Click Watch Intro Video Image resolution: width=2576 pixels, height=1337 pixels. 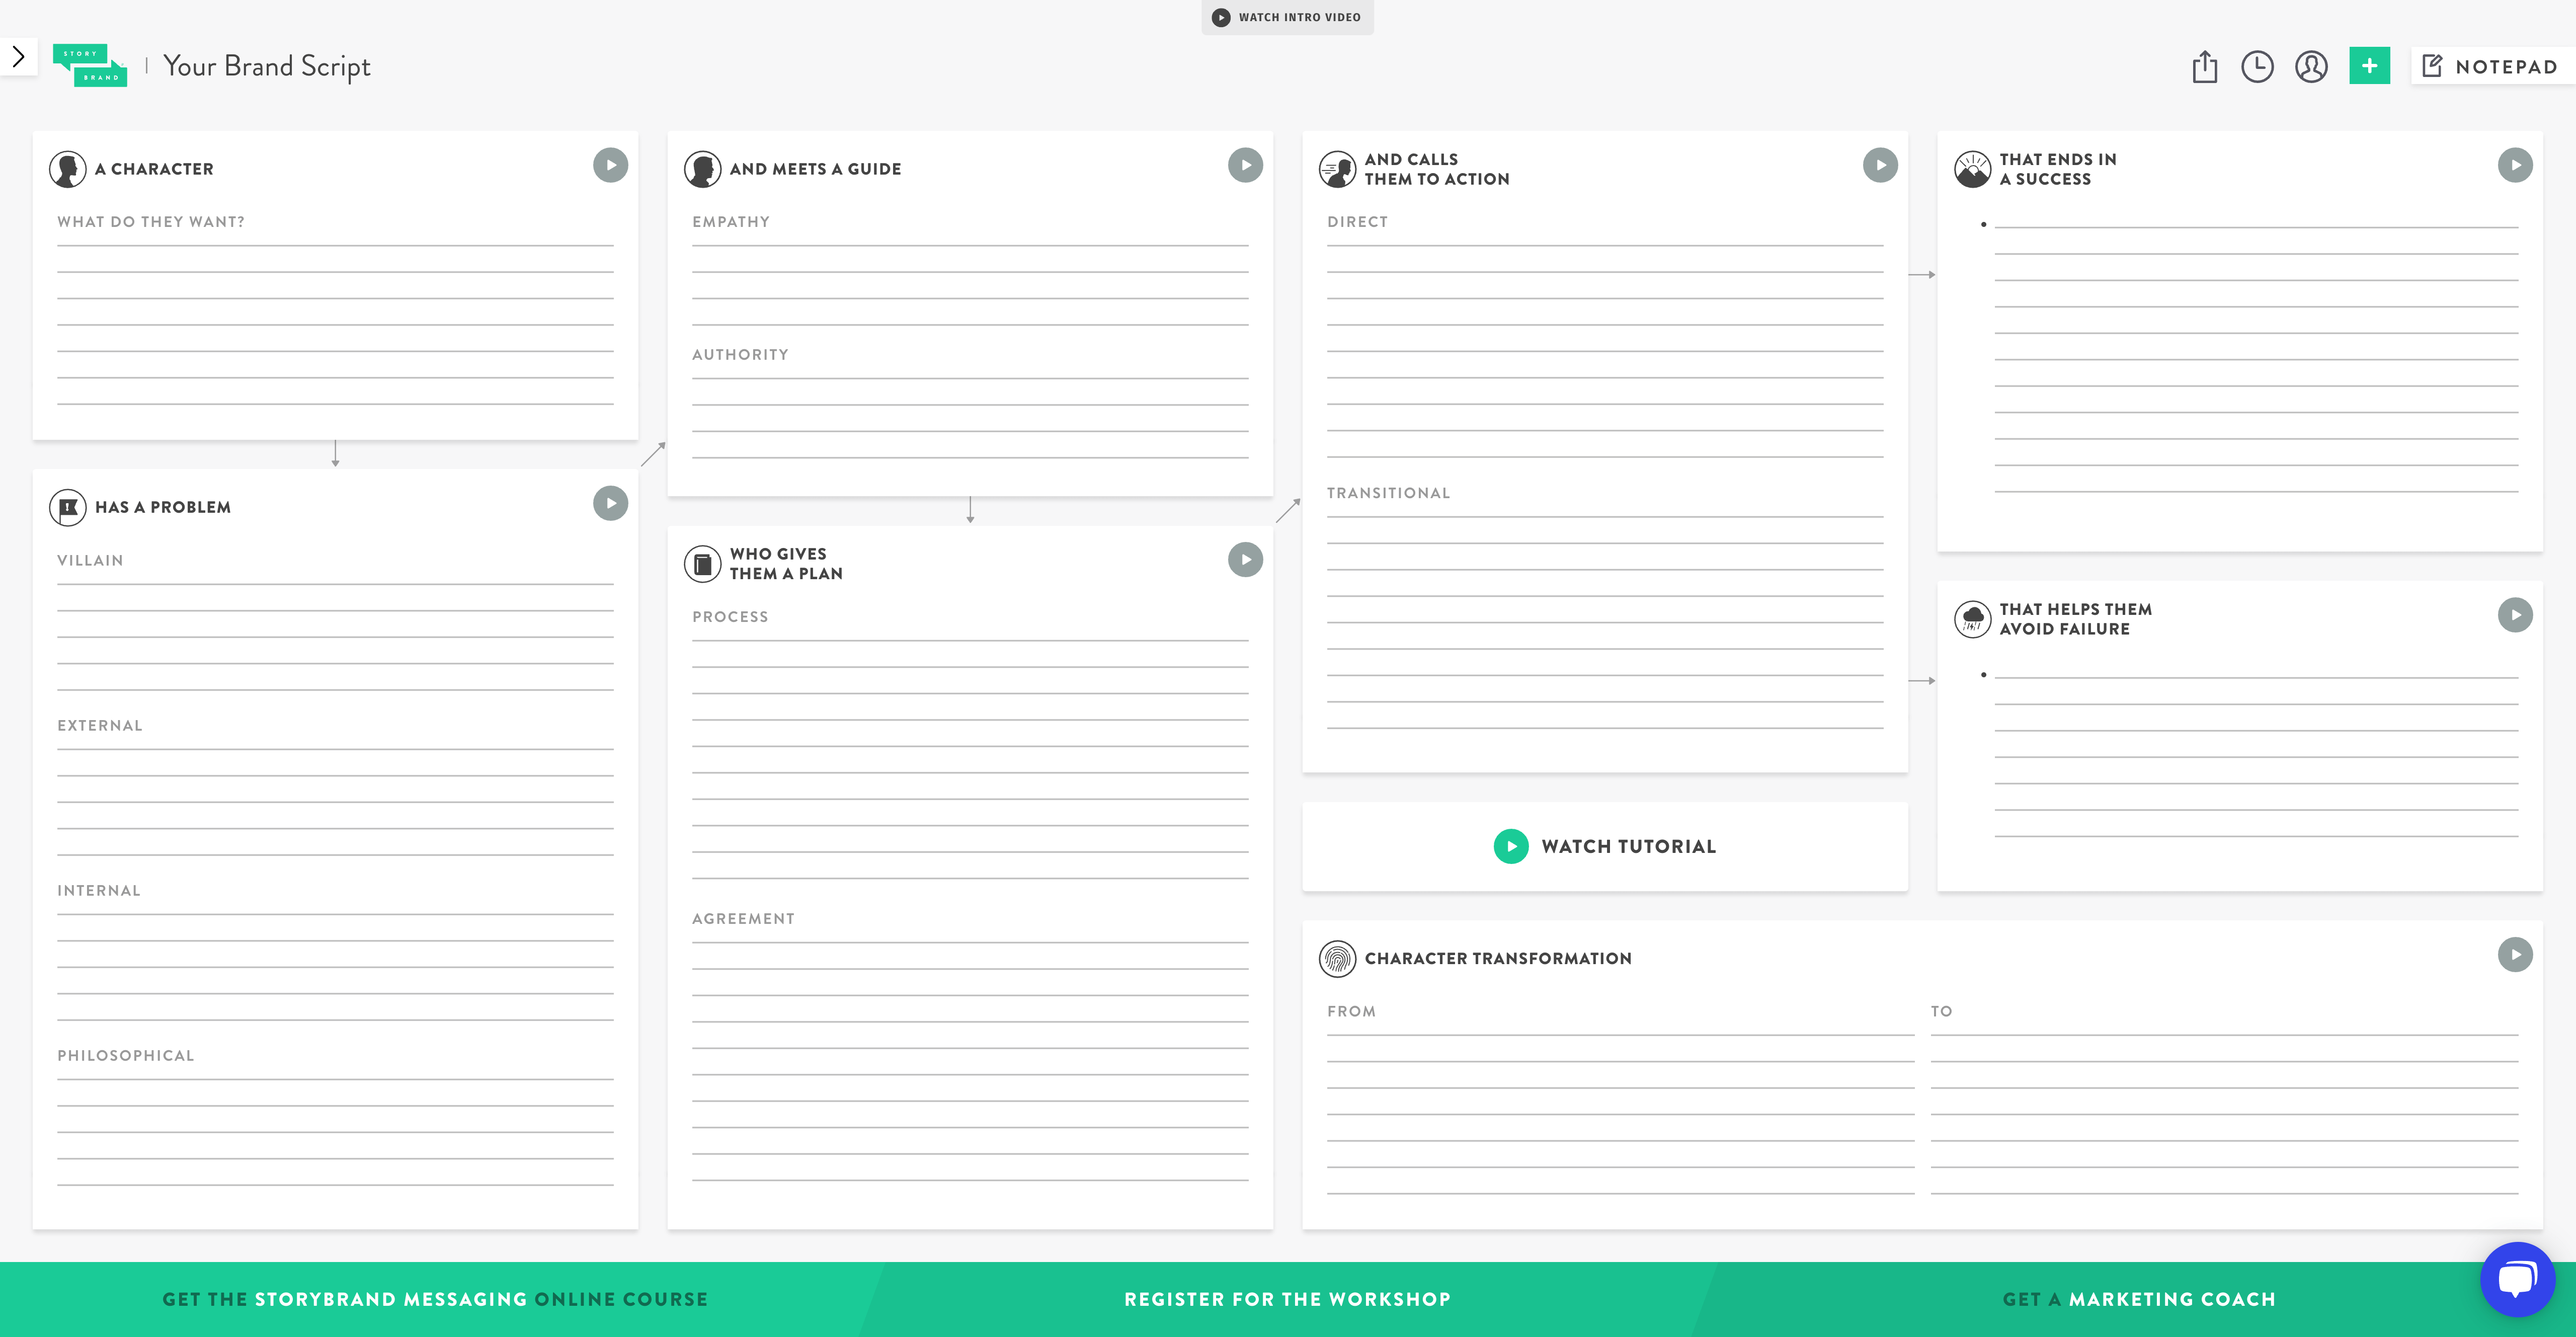(x=1287, y=17)
